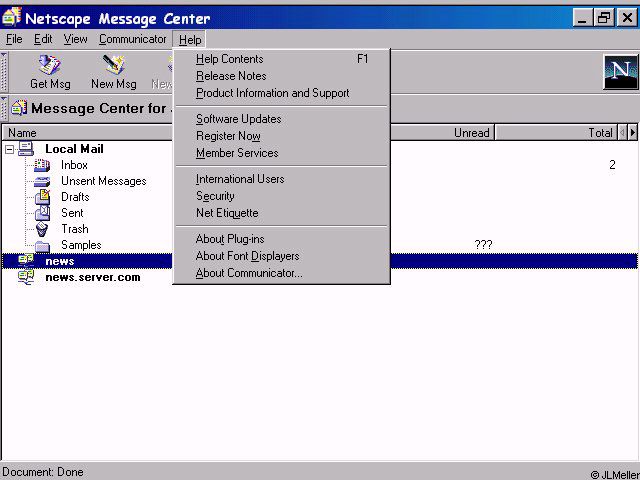Select the Unsent Messages folder
This screenshot has width=640, height=480.
tap(104, 181)
